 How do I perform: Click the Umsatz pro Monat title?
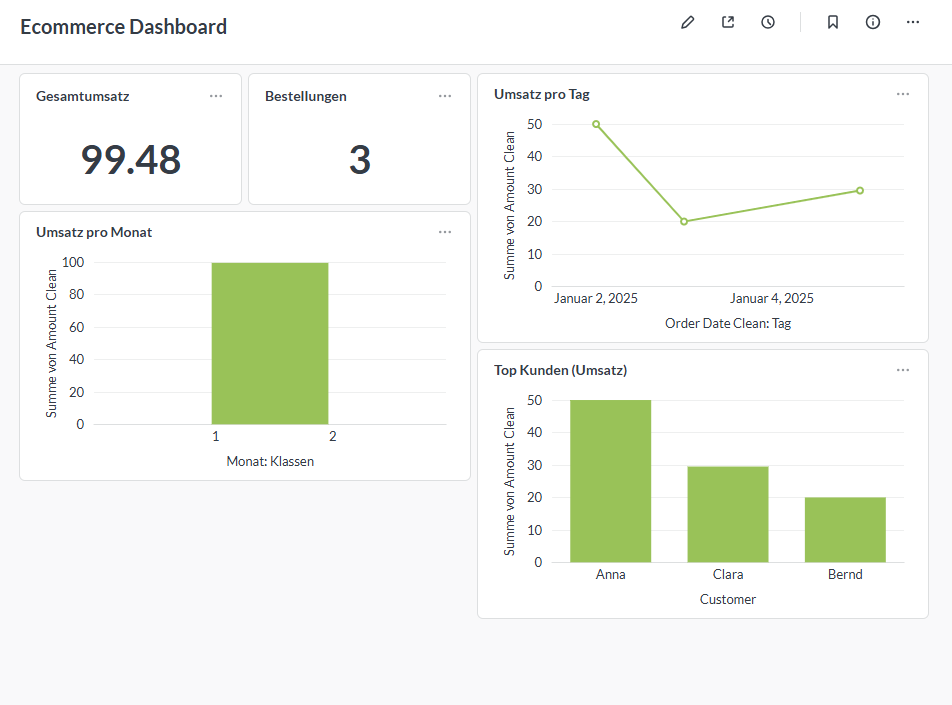point(94,232)
